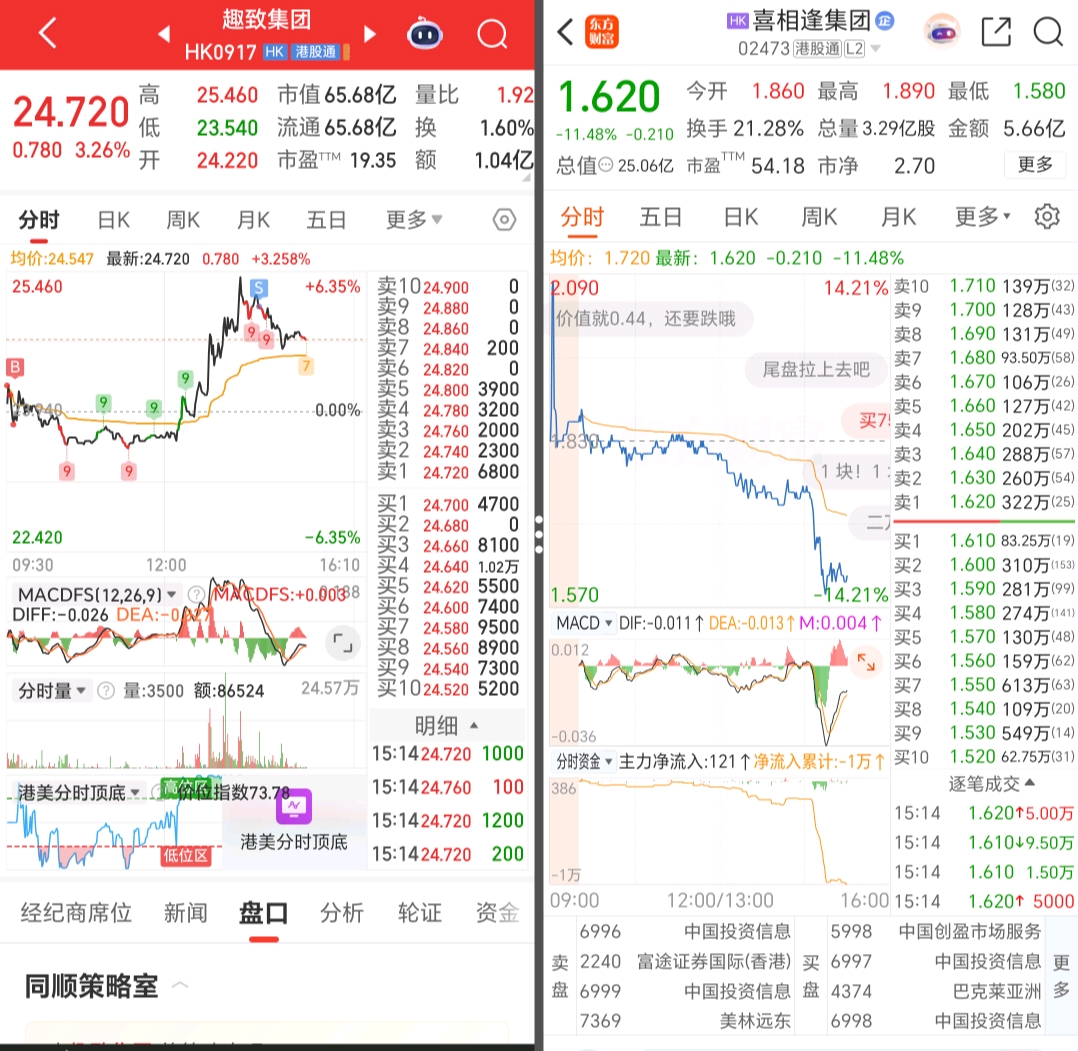Collapse 同顺策略室 section
1078x1051 pixels.
point(180,985)
